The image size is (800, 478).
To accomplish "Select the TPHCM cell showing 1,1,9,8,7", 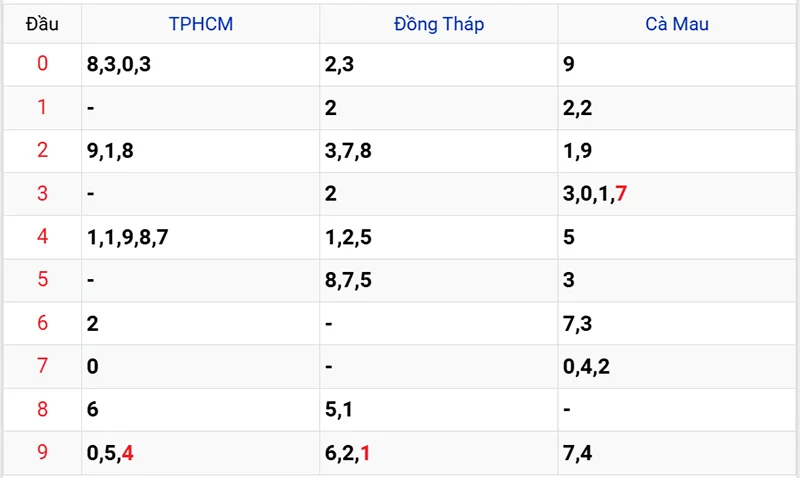I will click(x=128, y=237).
